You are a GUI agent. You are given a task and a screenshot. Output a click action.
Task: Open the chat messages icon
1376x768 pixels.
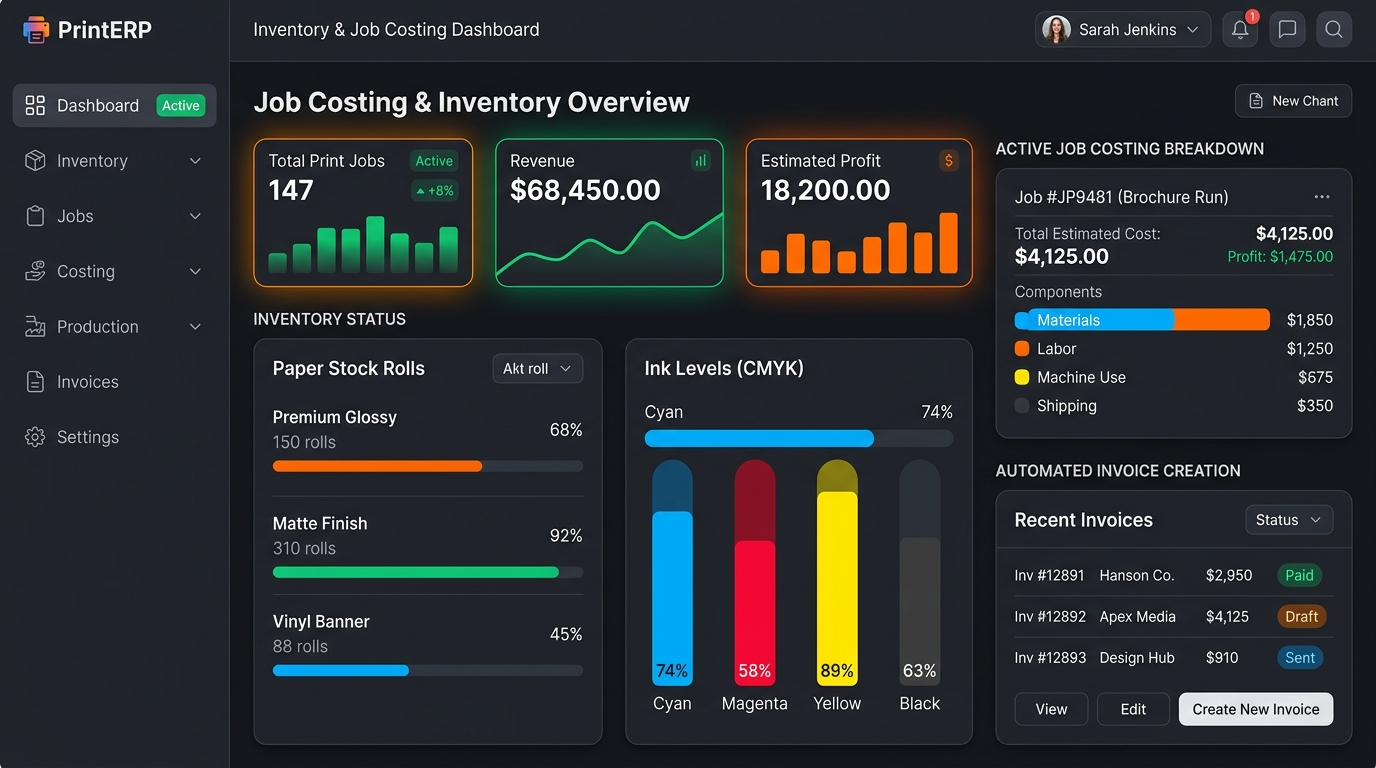(1288, 30)
